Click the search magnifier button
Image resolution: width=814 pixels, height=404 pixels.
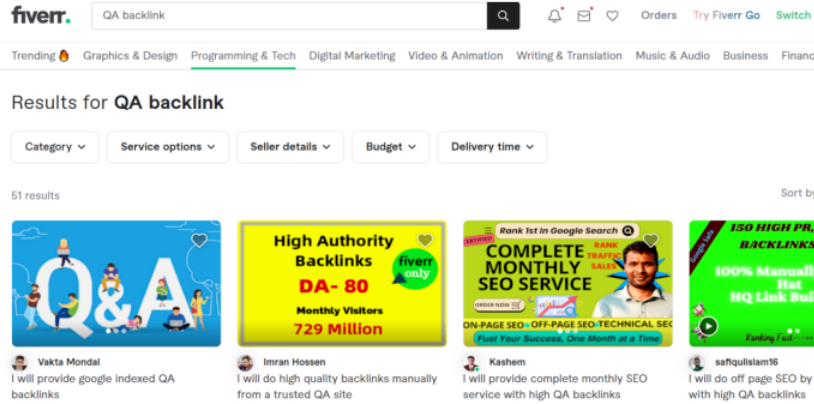click(503, 16)
